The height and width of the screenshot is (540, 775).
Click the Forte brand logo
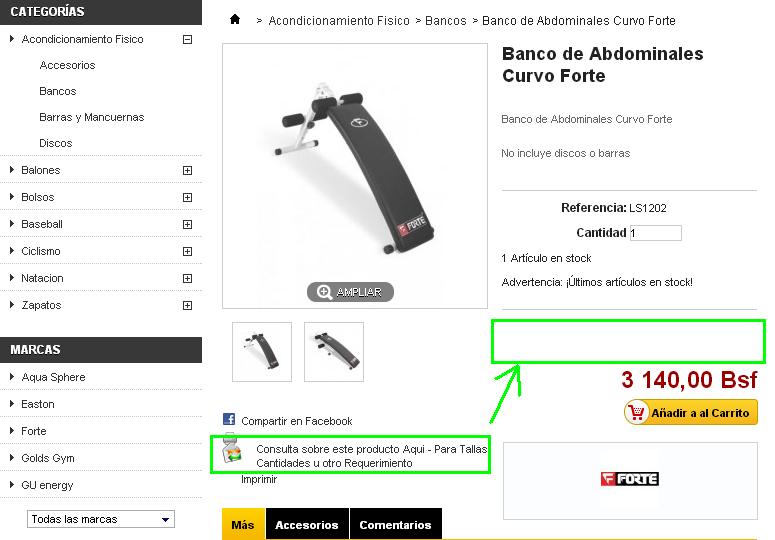coord(629,479)
